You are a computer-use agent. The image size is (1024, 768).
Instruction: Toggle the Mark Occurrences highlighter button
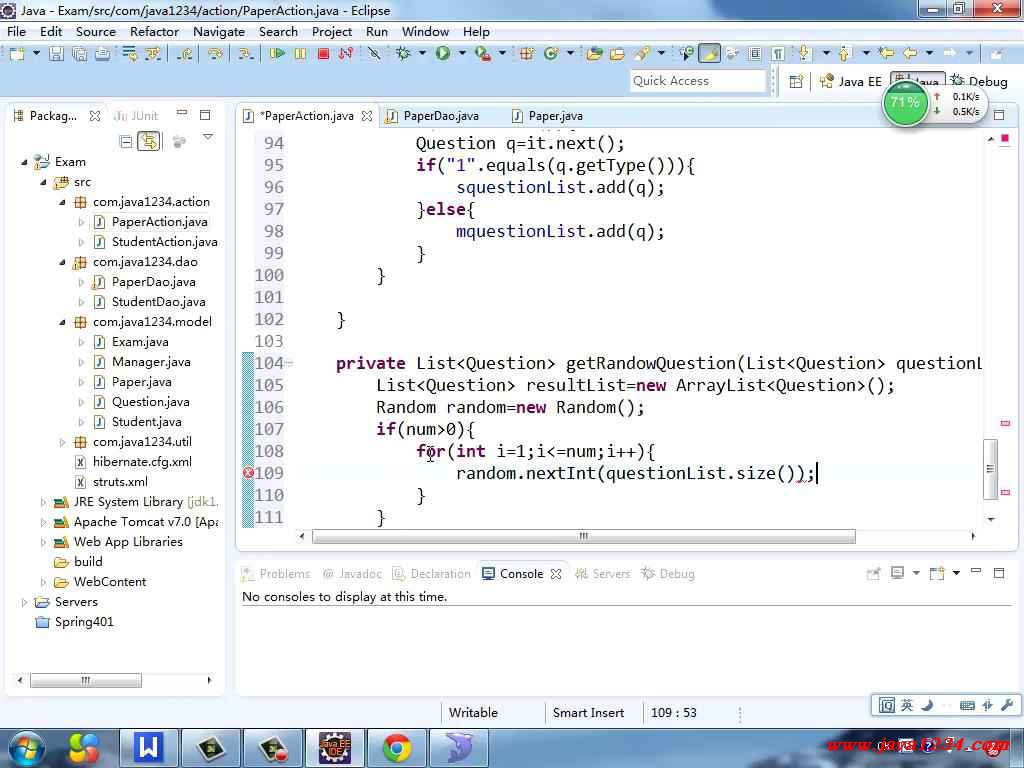709,54
